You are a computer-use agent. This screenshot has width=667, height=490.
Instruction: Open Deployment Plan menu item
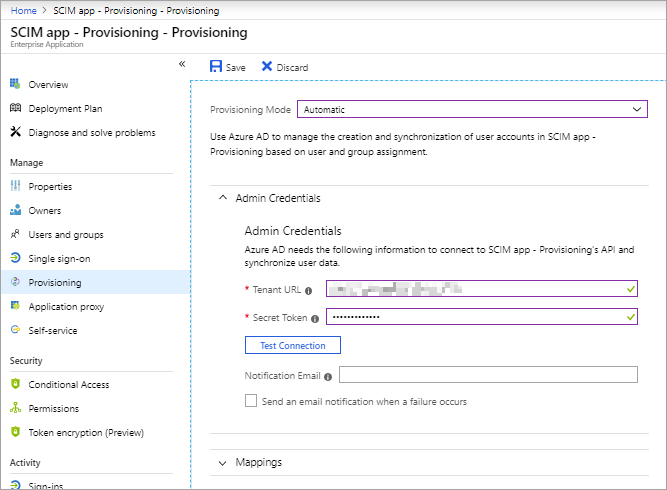(65, 108)
